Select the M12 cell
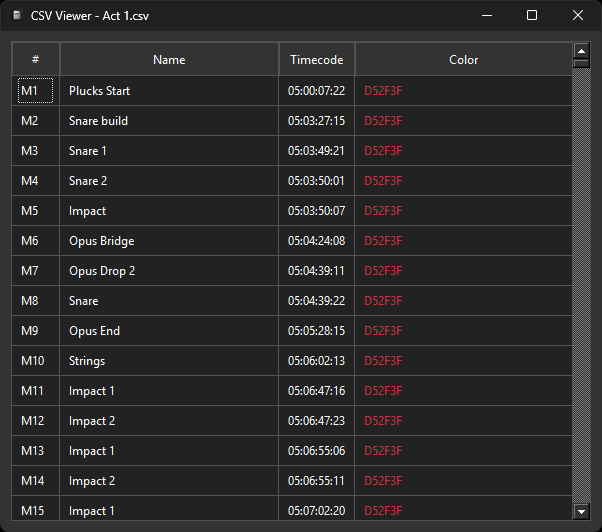The height and width of the screenshot is (532, 602). point(36,420)
